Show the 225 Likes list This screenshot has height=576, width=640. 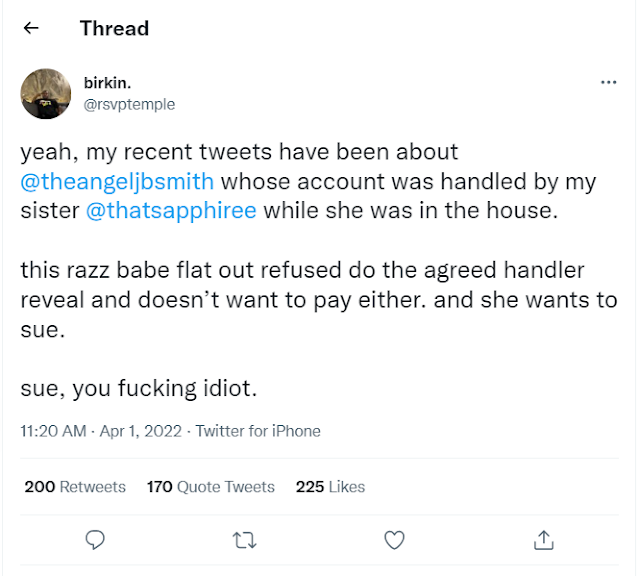click(x=330, y=487)
